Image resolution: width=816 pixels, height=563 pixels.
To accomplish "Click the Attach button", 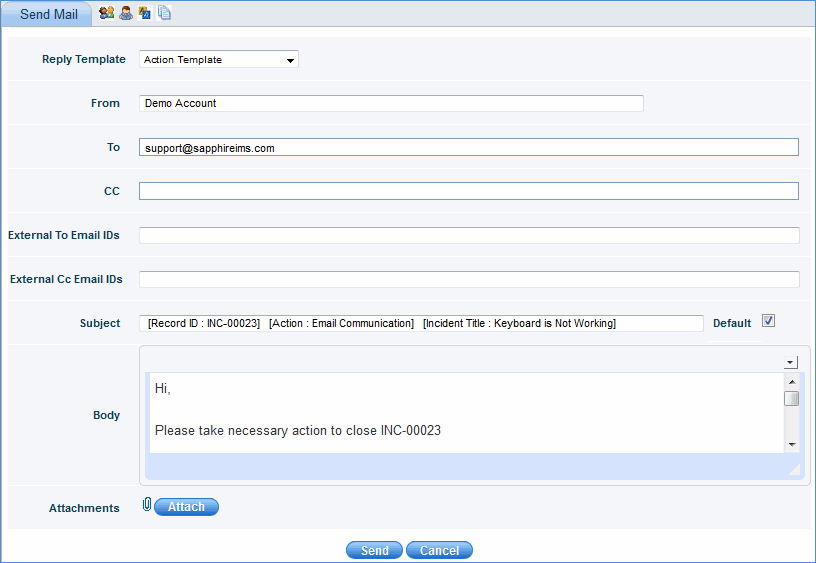I will pyautogui.click(x=186, y=507).
